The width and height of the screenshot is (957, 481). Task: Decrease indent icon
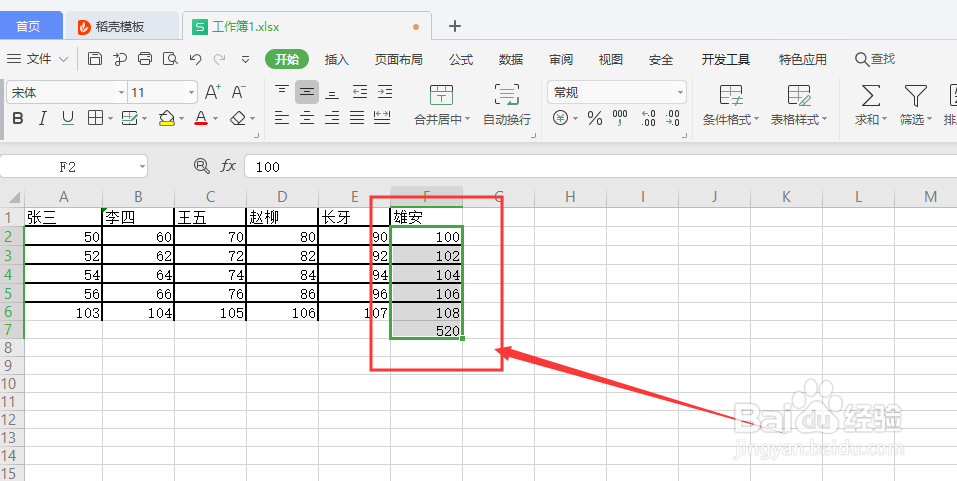coord(360,92)
